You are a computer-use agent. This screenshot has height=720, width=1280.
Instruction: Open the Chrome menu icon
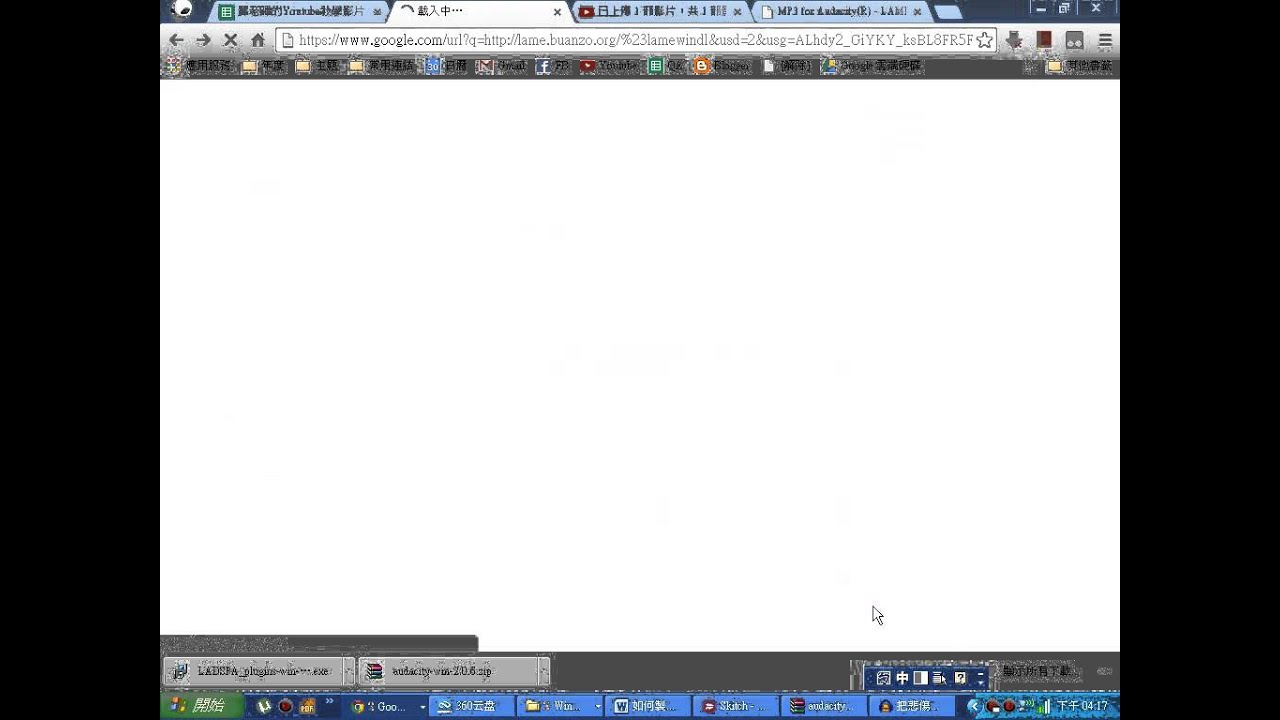click(x=1105, y=40)
